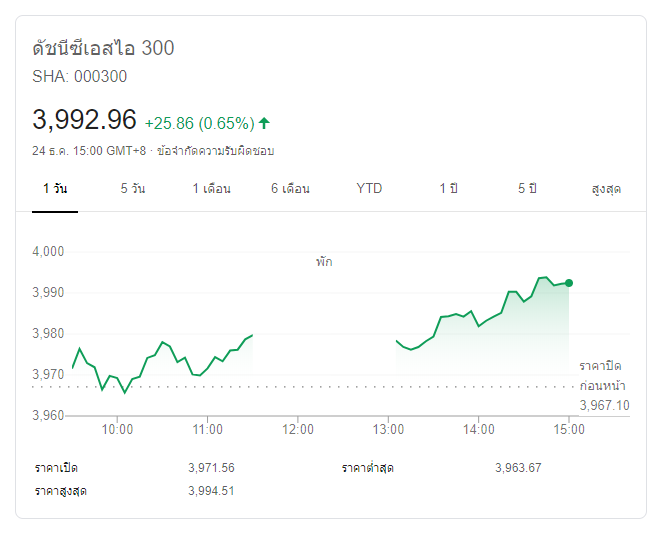Switch to the 1 ปี tab
This screenshot has width=664, height=537.
click(448, 189)
